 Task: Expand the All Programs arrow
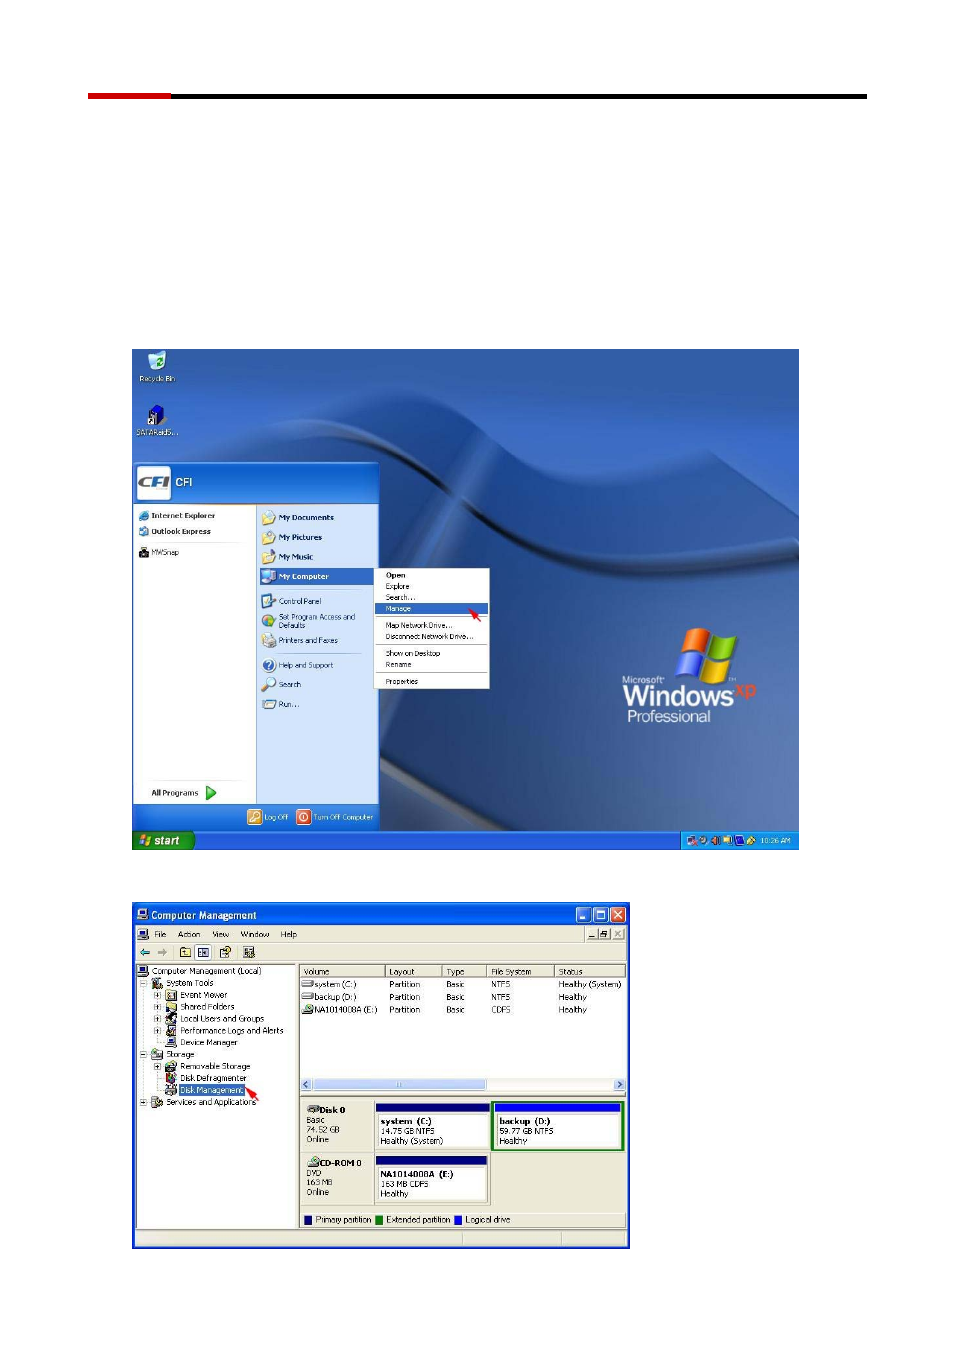tap(211, 793)
